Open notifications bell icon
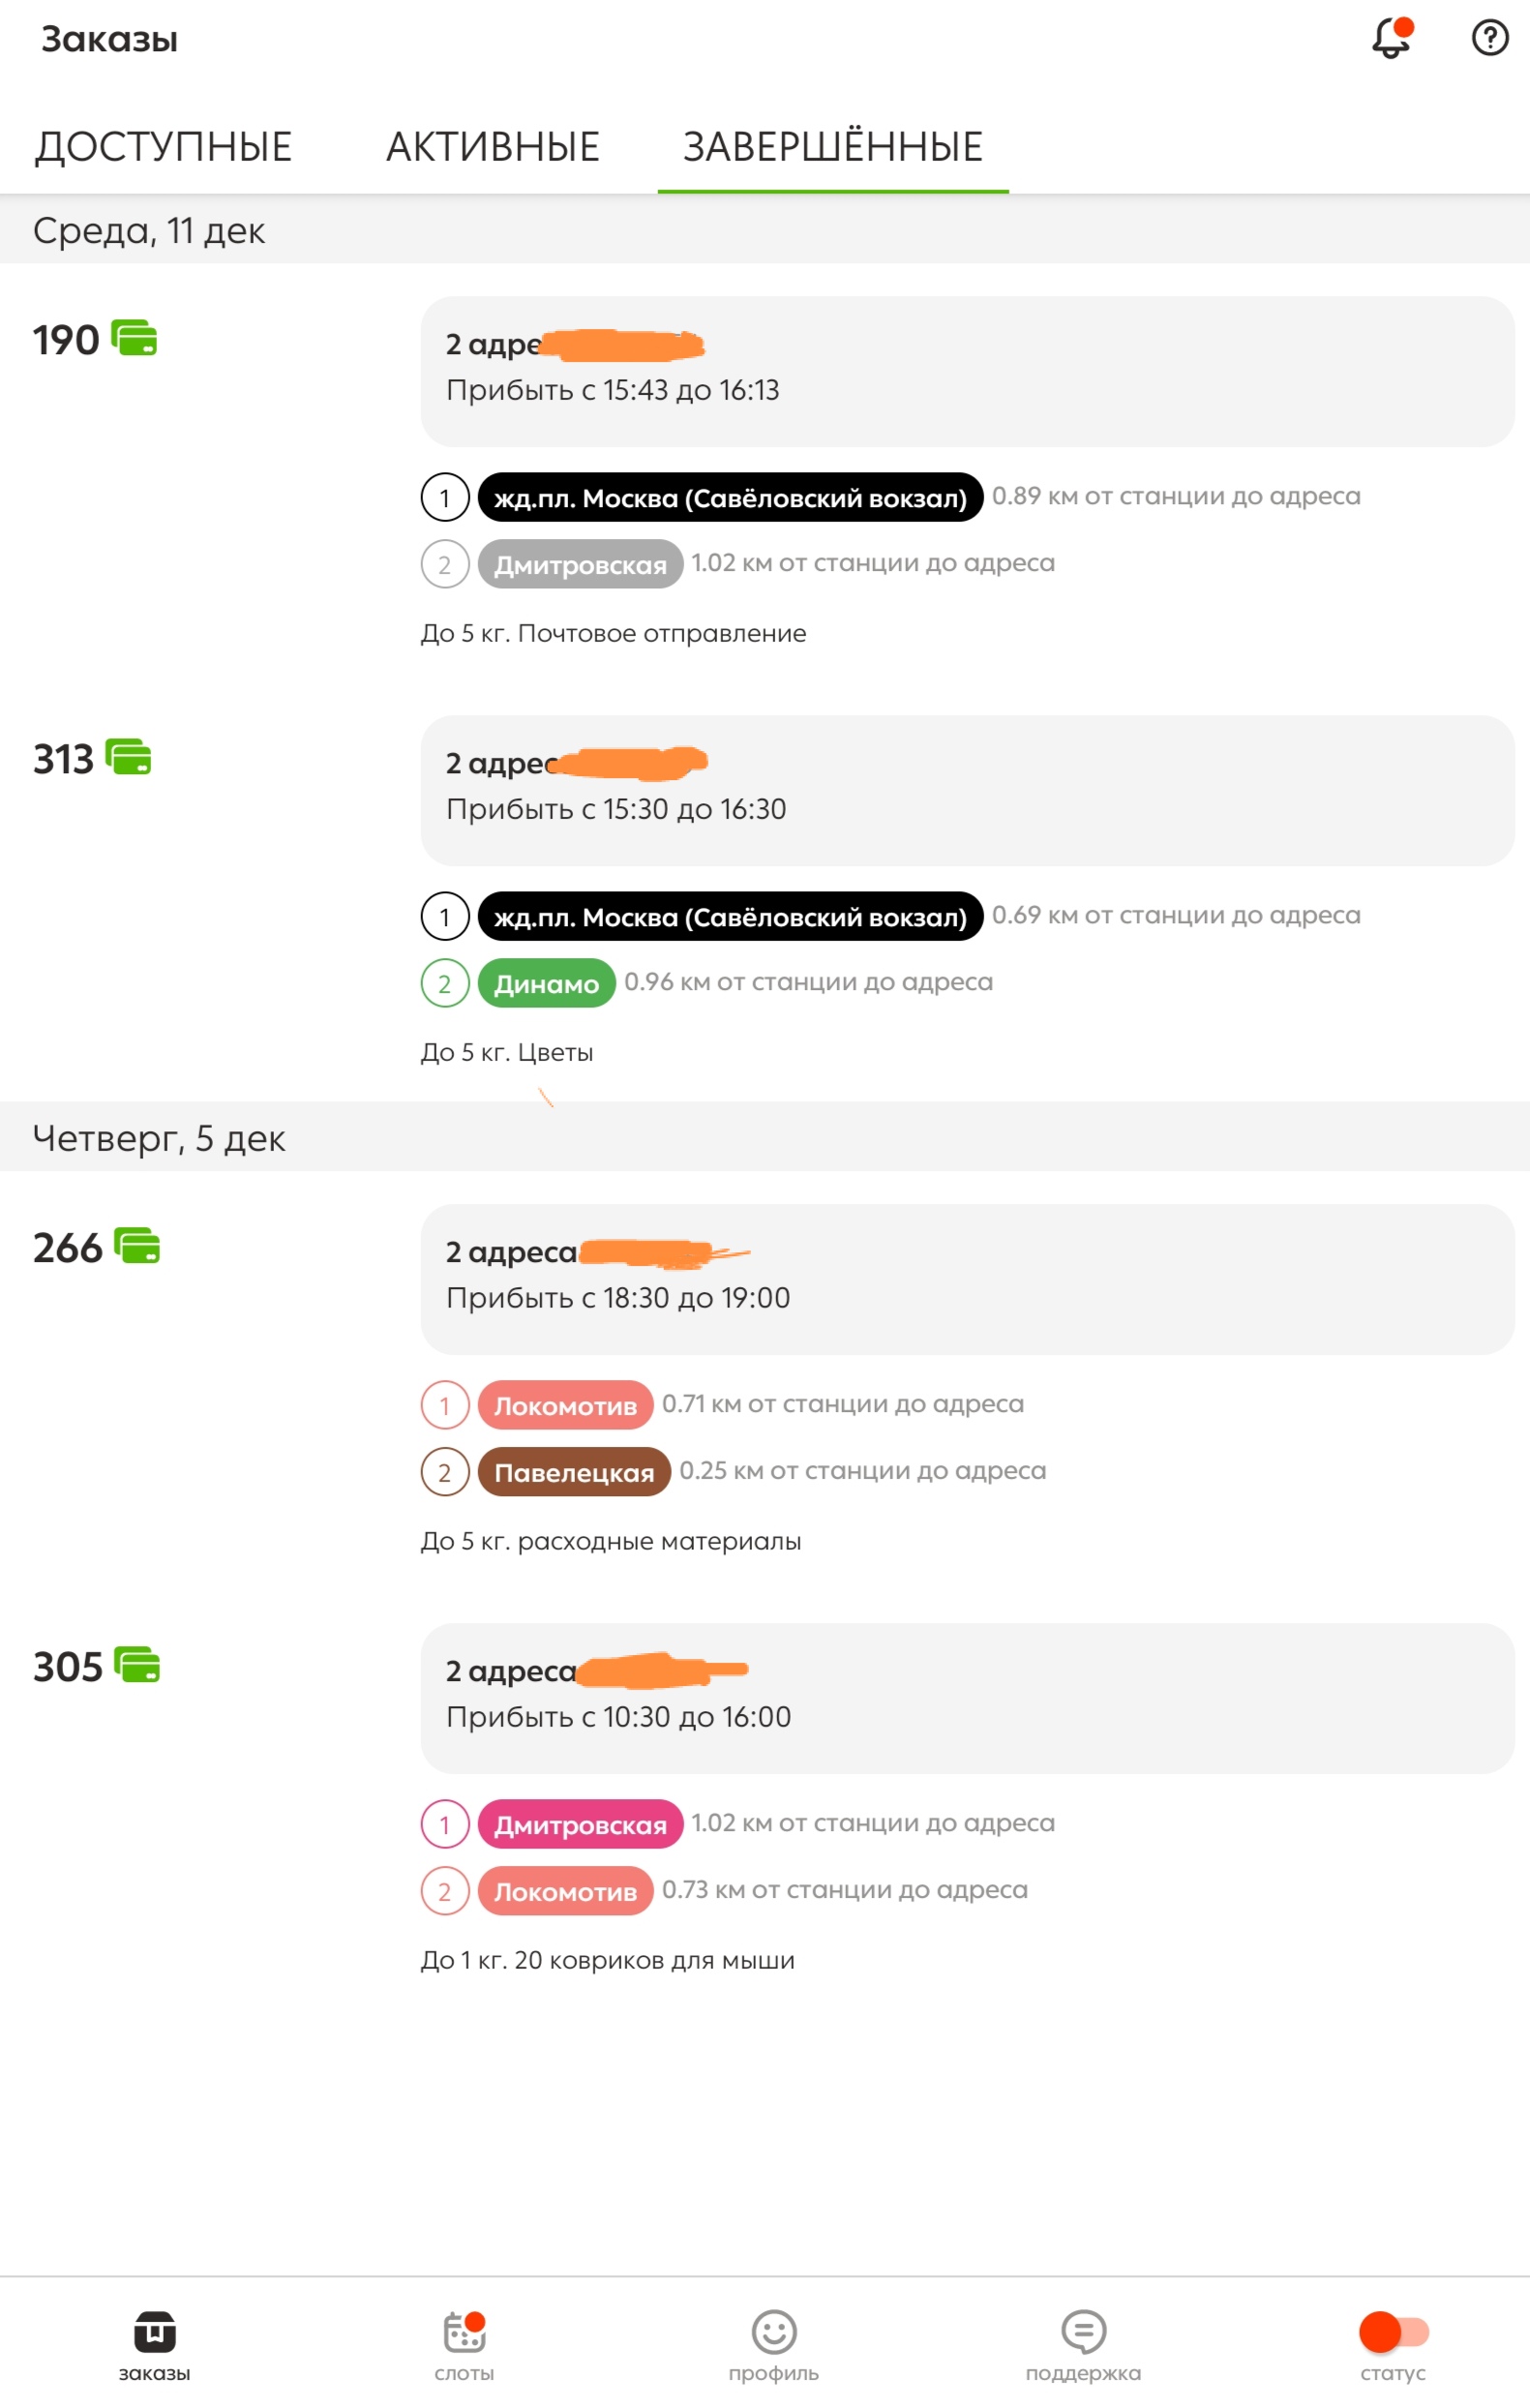 pyautogui.click(x=1391, y=38)
